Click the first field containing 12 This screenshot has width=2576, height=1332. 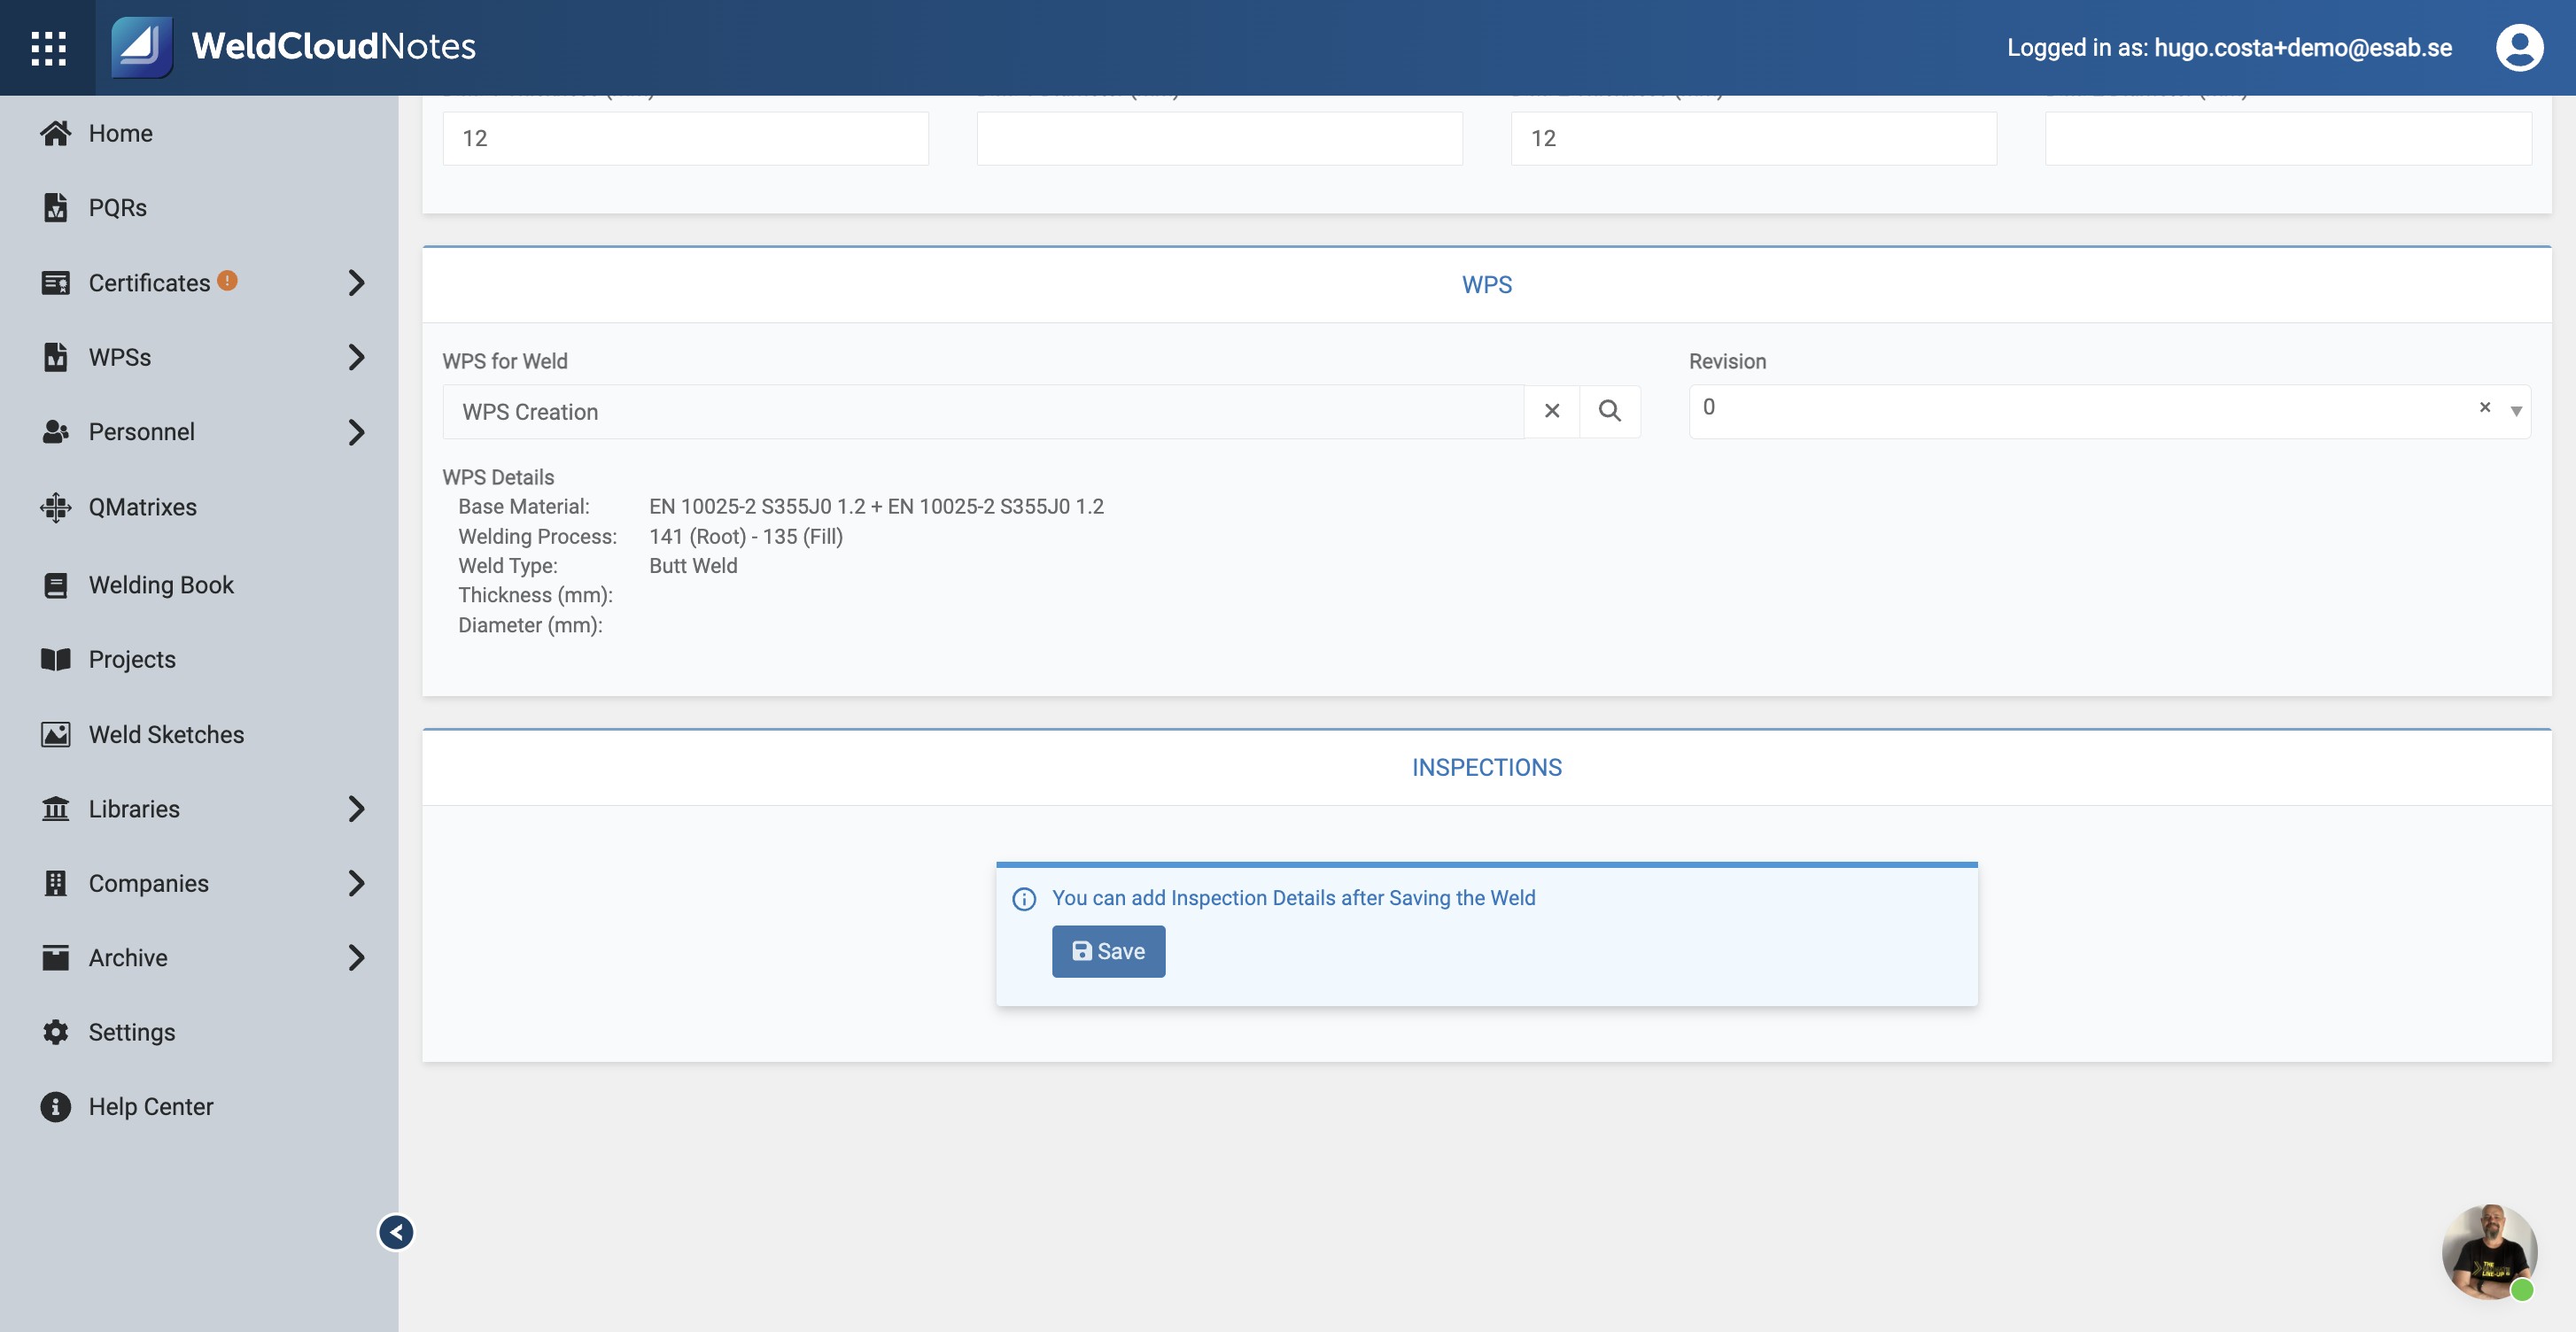point(685,138)
